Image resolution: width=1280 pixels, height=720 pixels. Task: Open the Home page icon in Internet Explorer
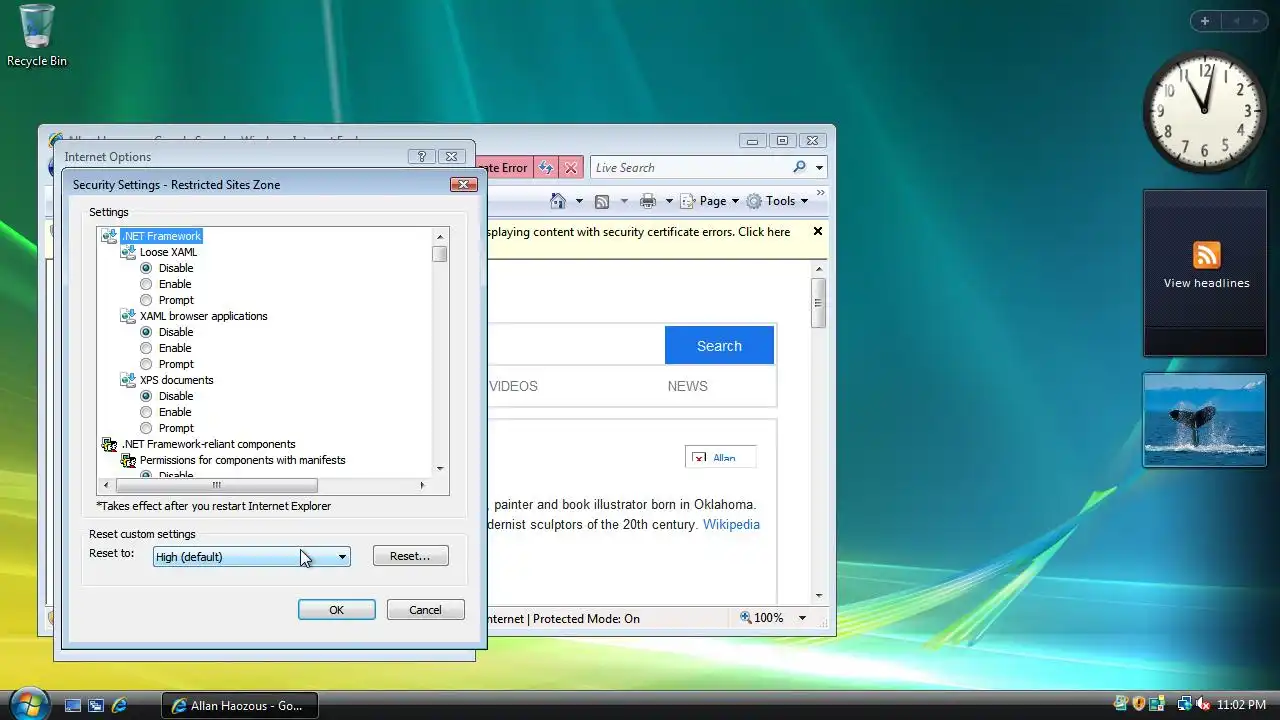tap(559, 201)
